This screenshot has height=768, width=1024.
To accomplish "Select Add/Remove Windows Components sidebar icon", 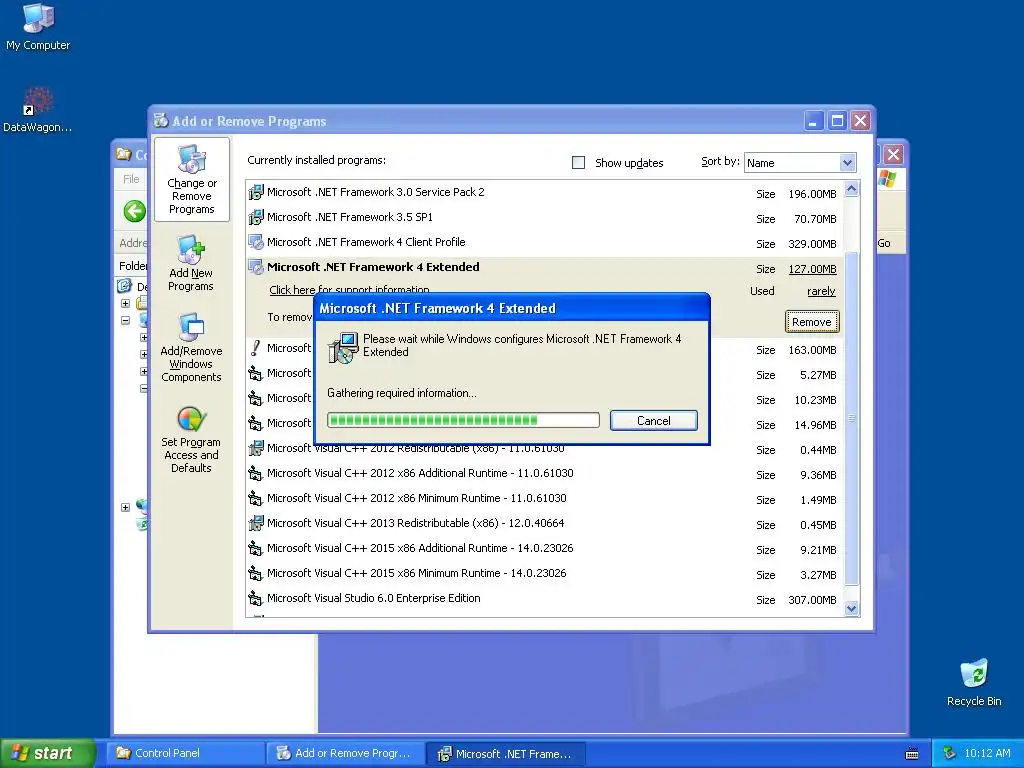I will point(191,347).
